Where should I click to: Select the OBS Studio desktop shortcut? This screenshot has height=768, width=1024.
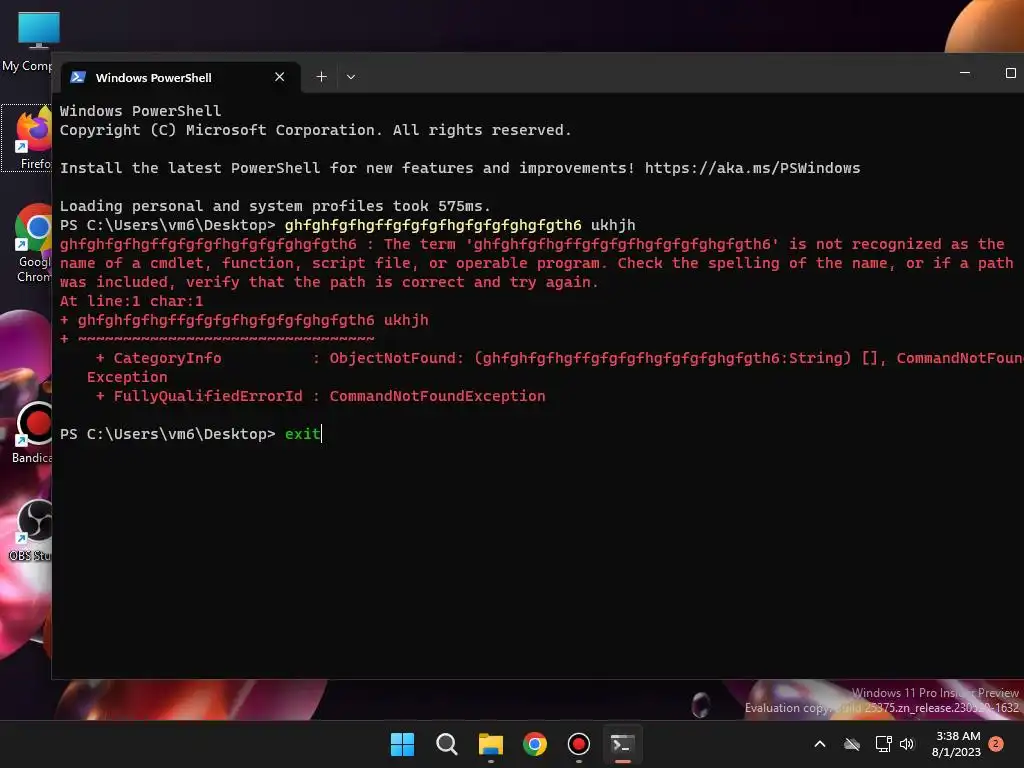29,530
